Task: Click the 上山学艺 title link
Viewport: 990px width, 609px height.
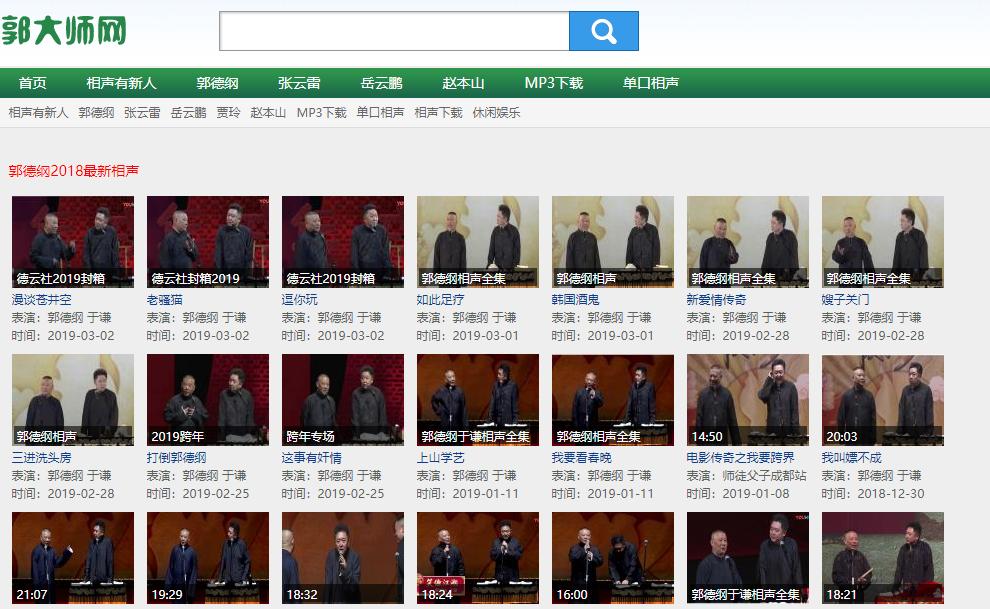Action: 441,458
